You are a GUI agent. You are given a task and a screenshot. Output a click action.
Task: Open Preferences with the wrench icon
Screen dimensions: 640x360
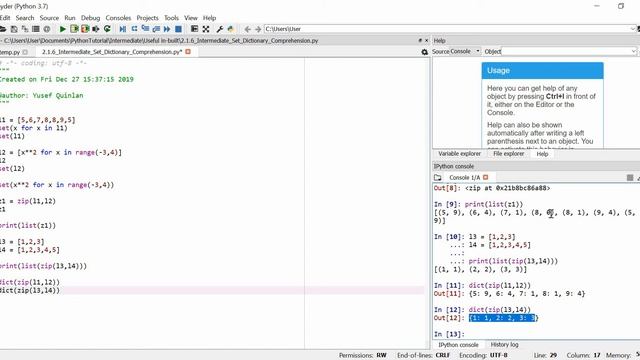(x=220, y=29)
